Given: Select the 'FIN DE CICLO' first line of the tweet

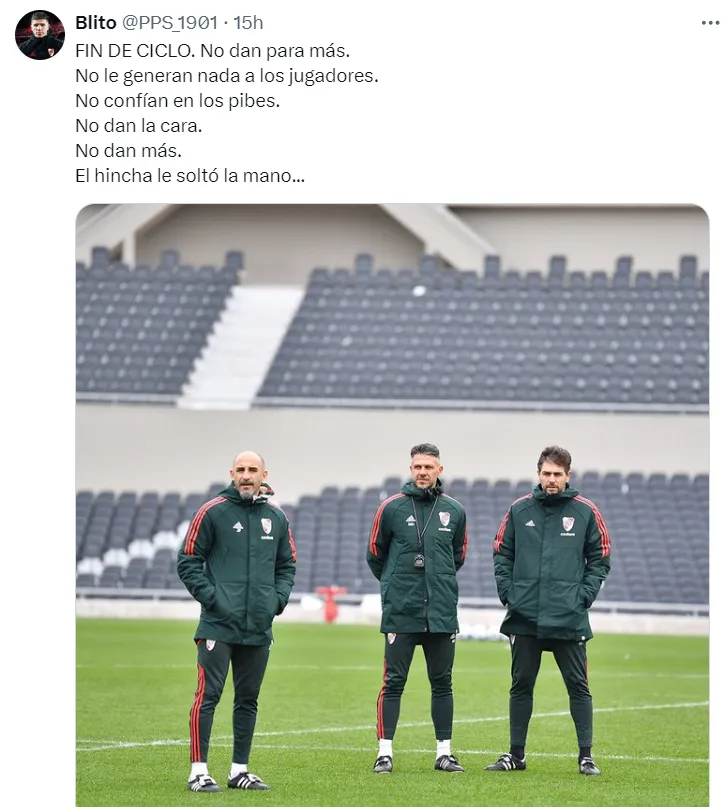Looking at the screenshot, I should click(x=213, y=50).
